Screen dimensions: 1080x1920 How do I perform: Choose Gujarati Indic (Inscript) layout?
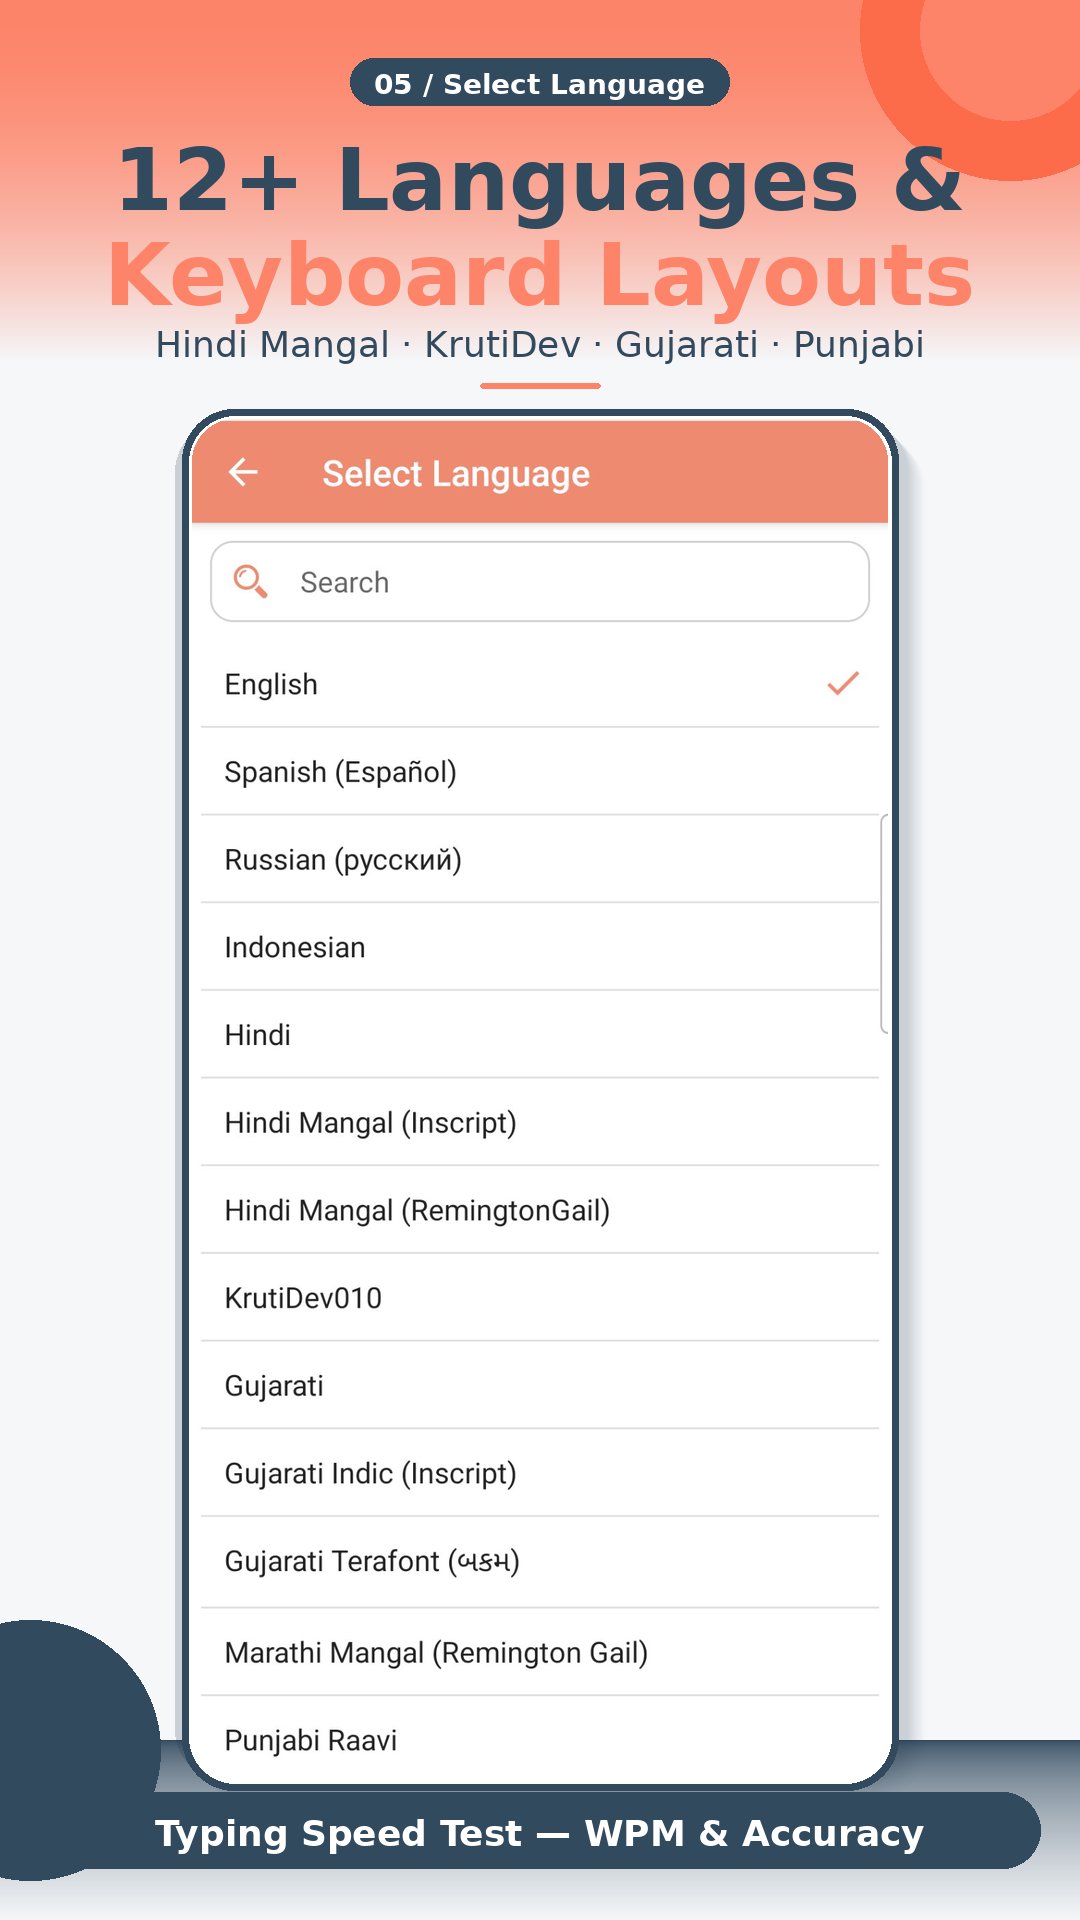click(x=540, y=1474)
